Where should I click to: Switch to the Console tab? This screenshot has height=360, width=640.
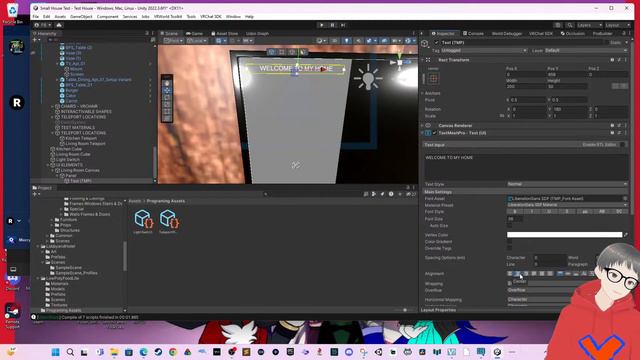[x=473, y=33]
